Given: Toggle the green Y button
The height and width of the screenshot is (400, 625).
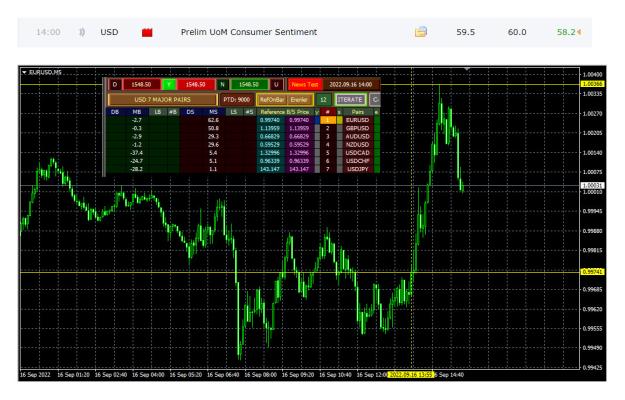Looking at the screenshot, I should coord(169,84).
